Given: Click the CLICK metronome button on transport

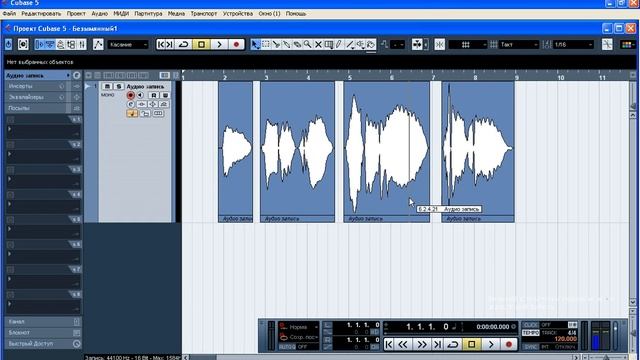Looking at the screenshot, I should [x=531, y=325].
